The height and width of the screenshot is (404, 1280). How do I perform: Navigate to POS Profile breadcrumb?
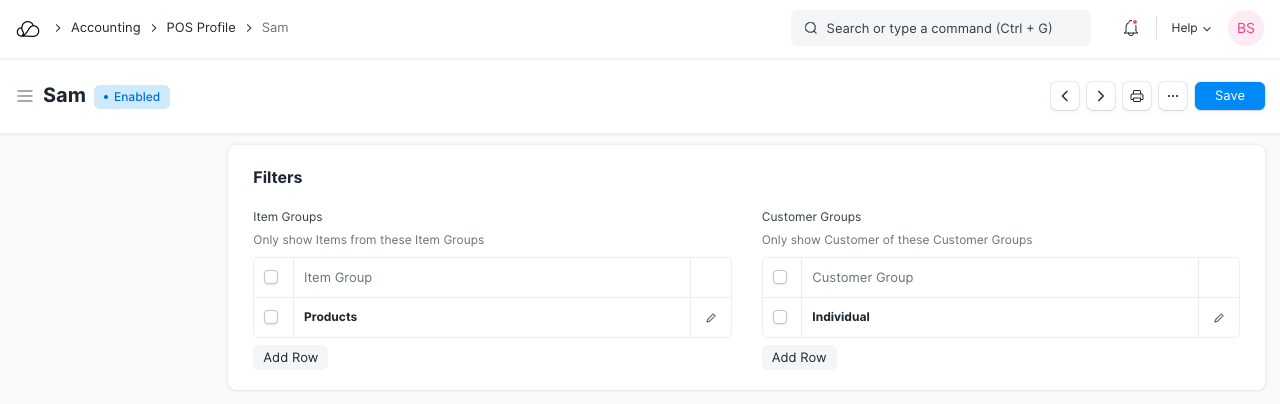201,28
